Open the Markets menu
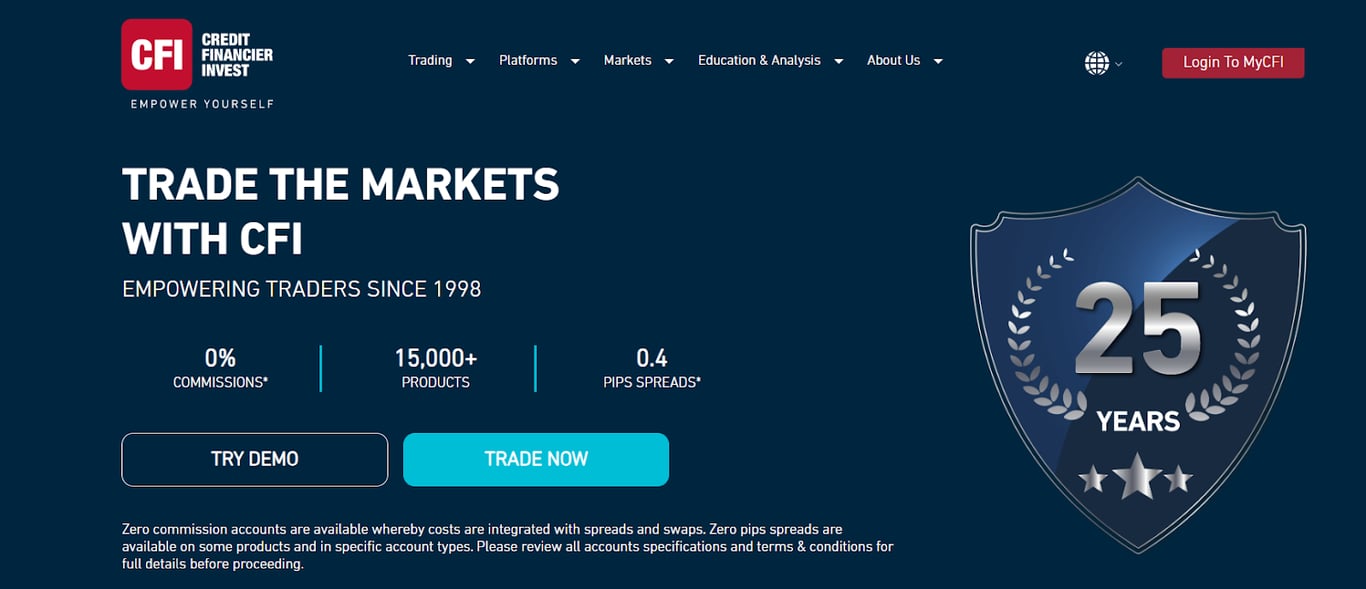Image resolution: width=1366 pixels, height=589 pixels. pyautogui.click(x=627, y=60)
